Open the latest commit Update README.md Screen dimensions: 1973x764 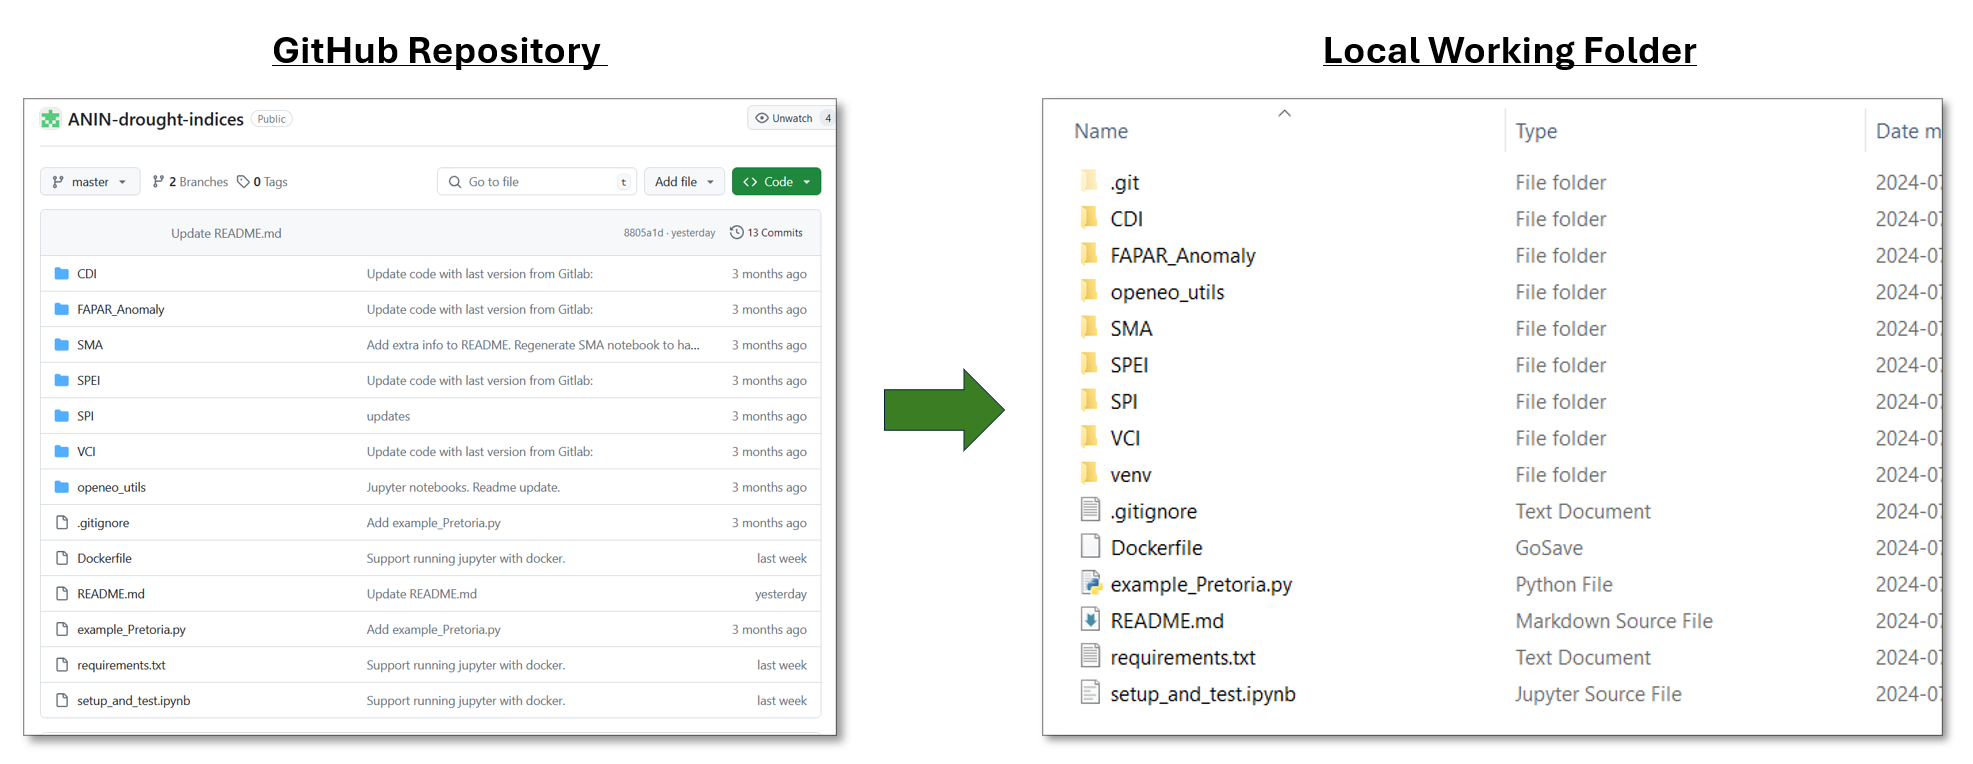(226, 233)
